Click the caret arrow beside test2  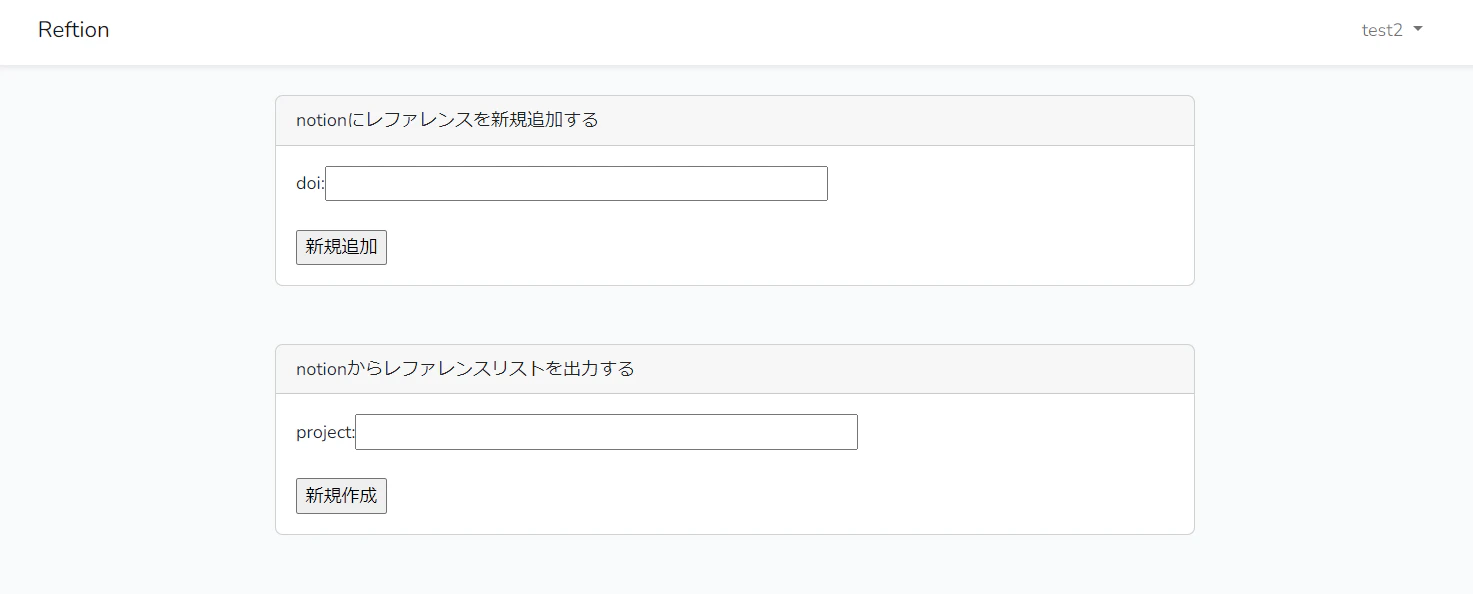(1418, 30)
